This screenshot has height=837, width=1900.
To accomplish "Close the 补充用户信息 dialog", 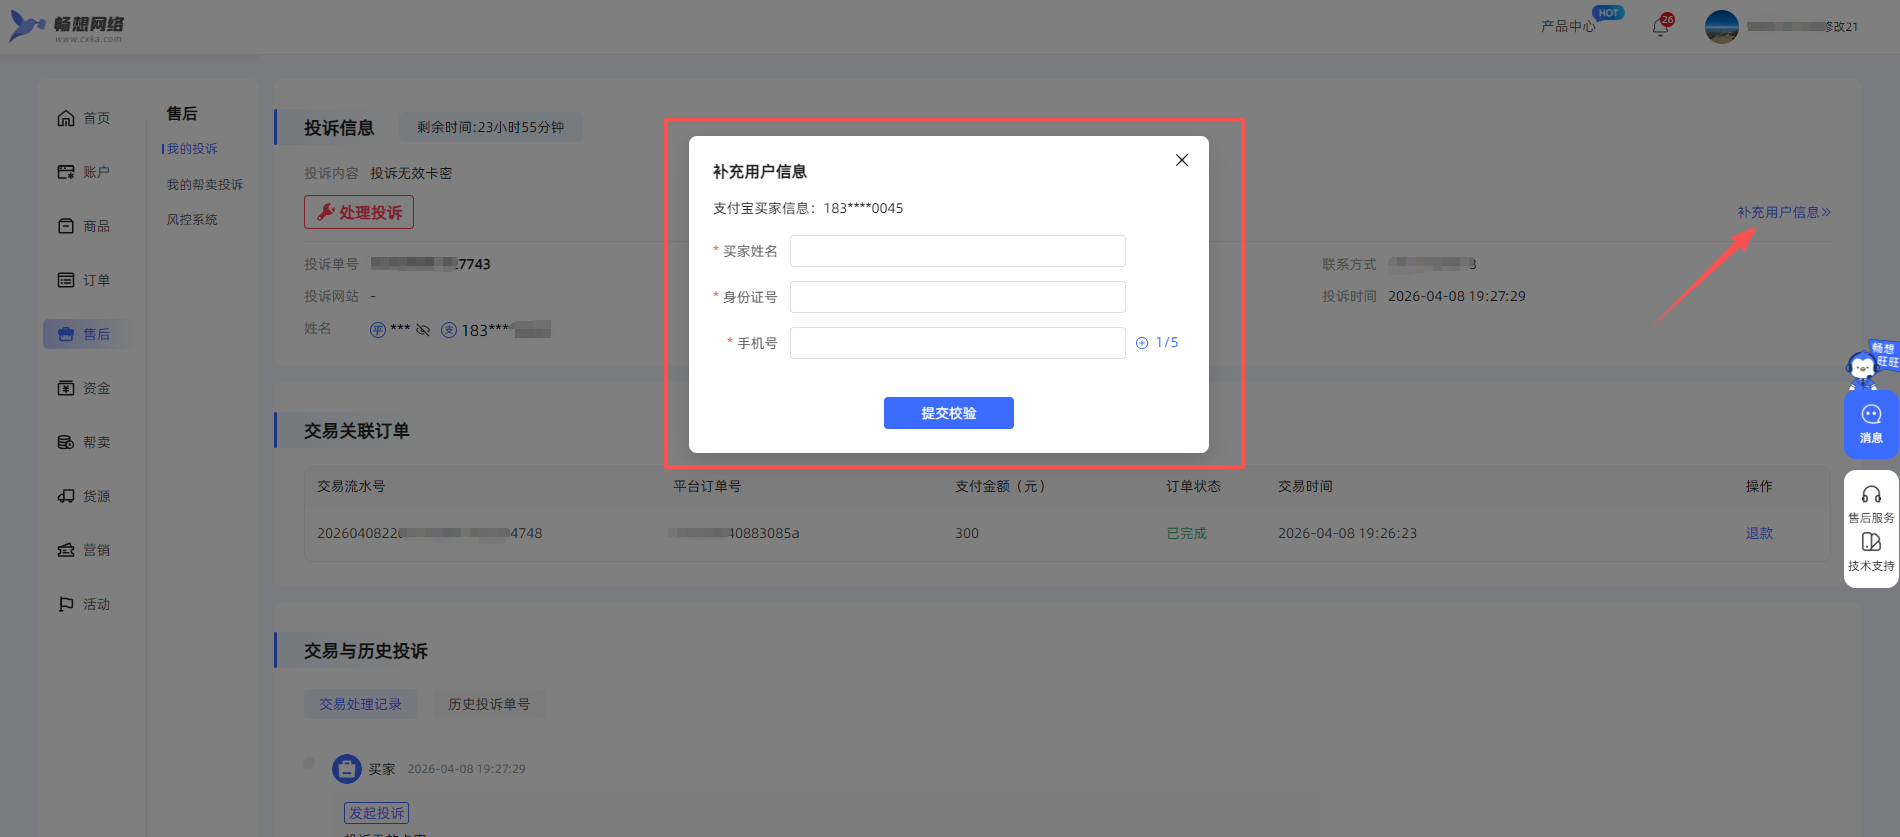I will 1181,160.
